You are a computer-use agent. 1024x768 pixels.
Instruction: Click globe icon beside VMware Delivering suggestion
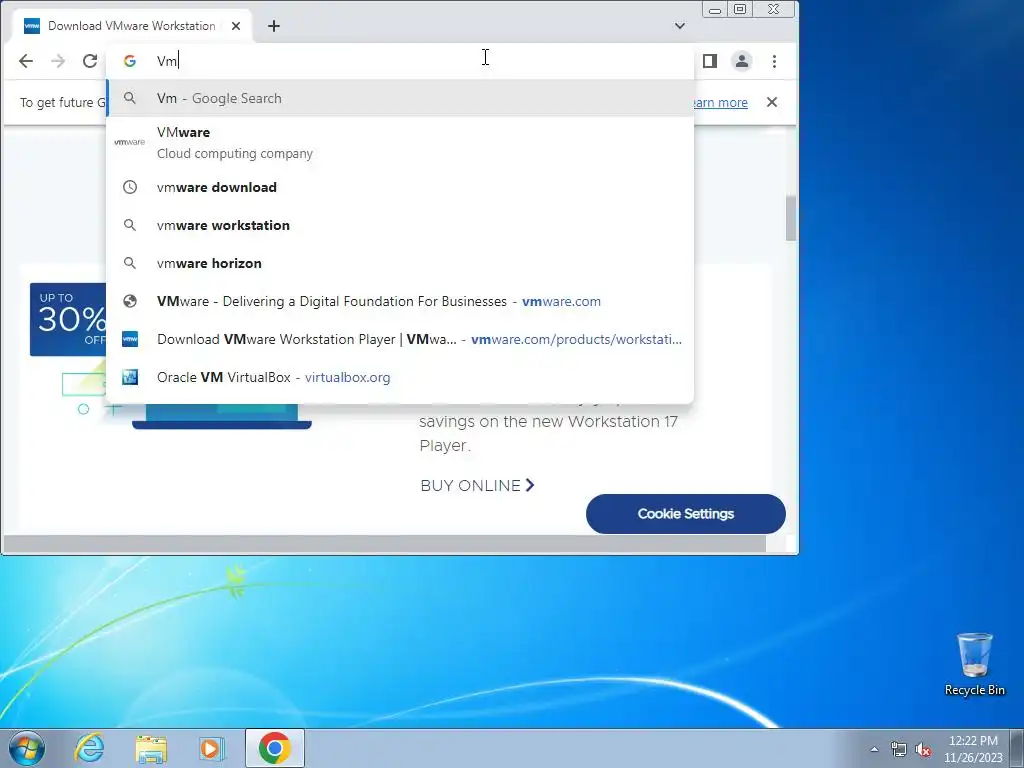(x=130, y=301)
